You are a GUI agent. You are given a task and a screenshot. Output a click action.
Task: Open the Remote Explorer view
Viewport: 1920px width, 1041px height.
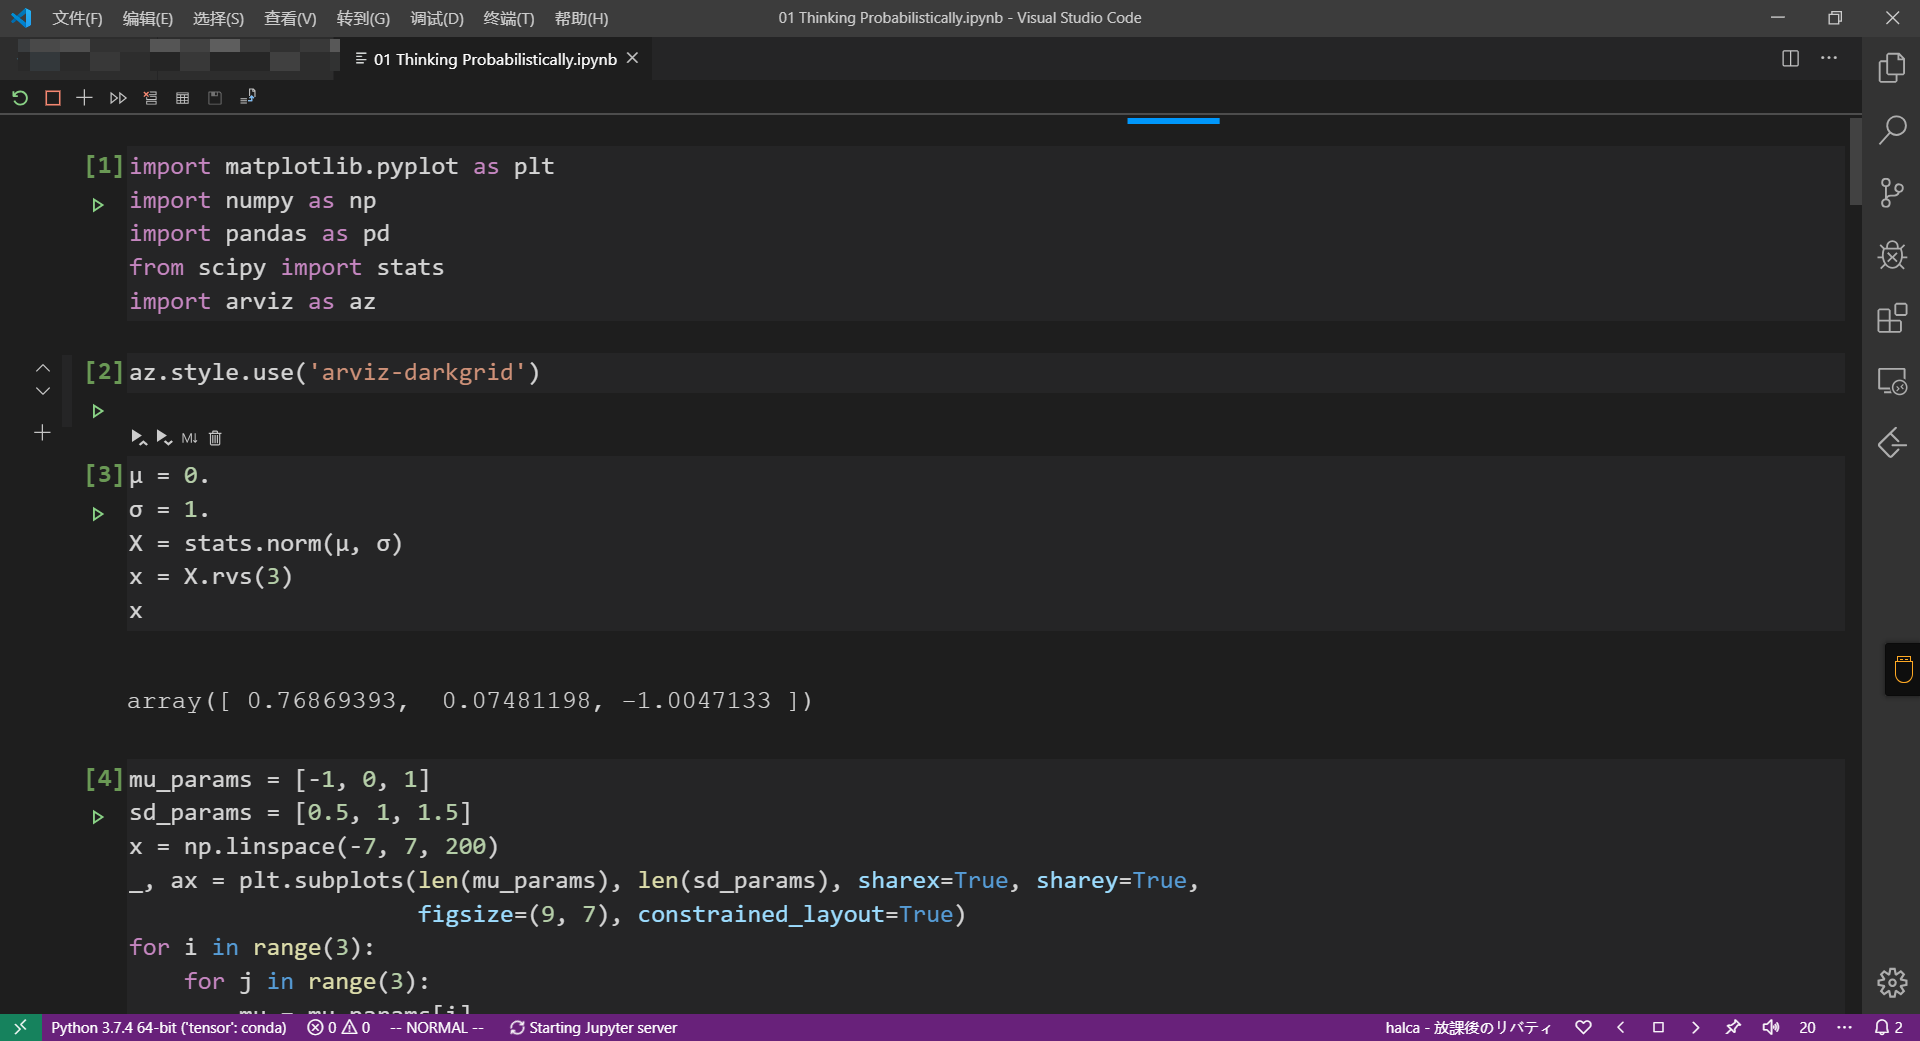pos(1891,381)
